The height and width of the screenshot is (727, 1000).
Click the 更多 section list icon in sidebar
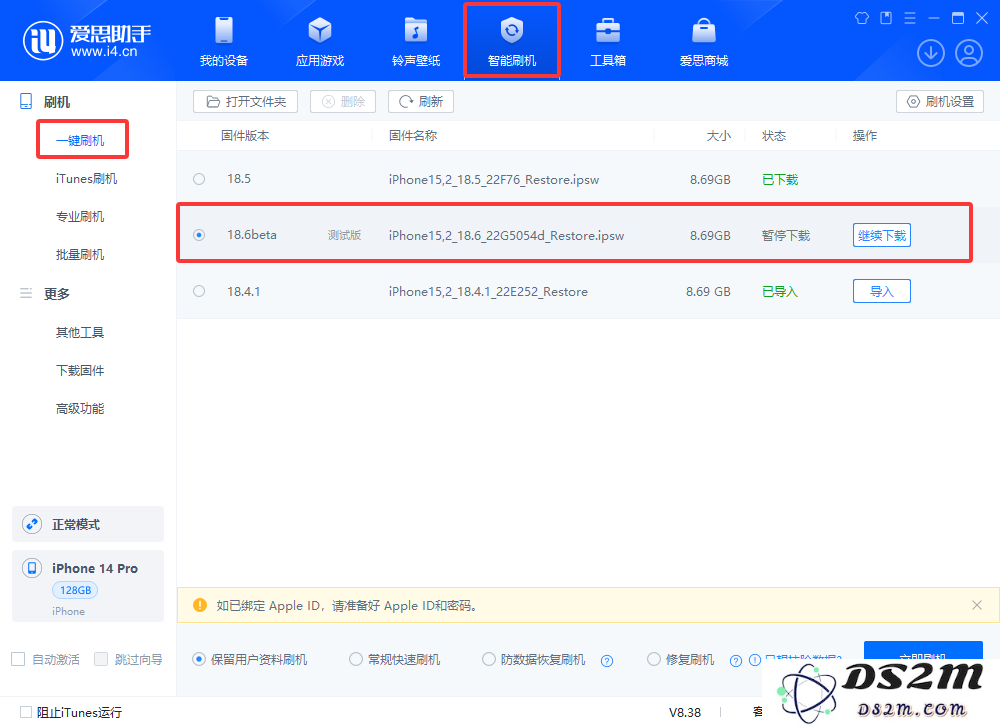click(26, 293)
